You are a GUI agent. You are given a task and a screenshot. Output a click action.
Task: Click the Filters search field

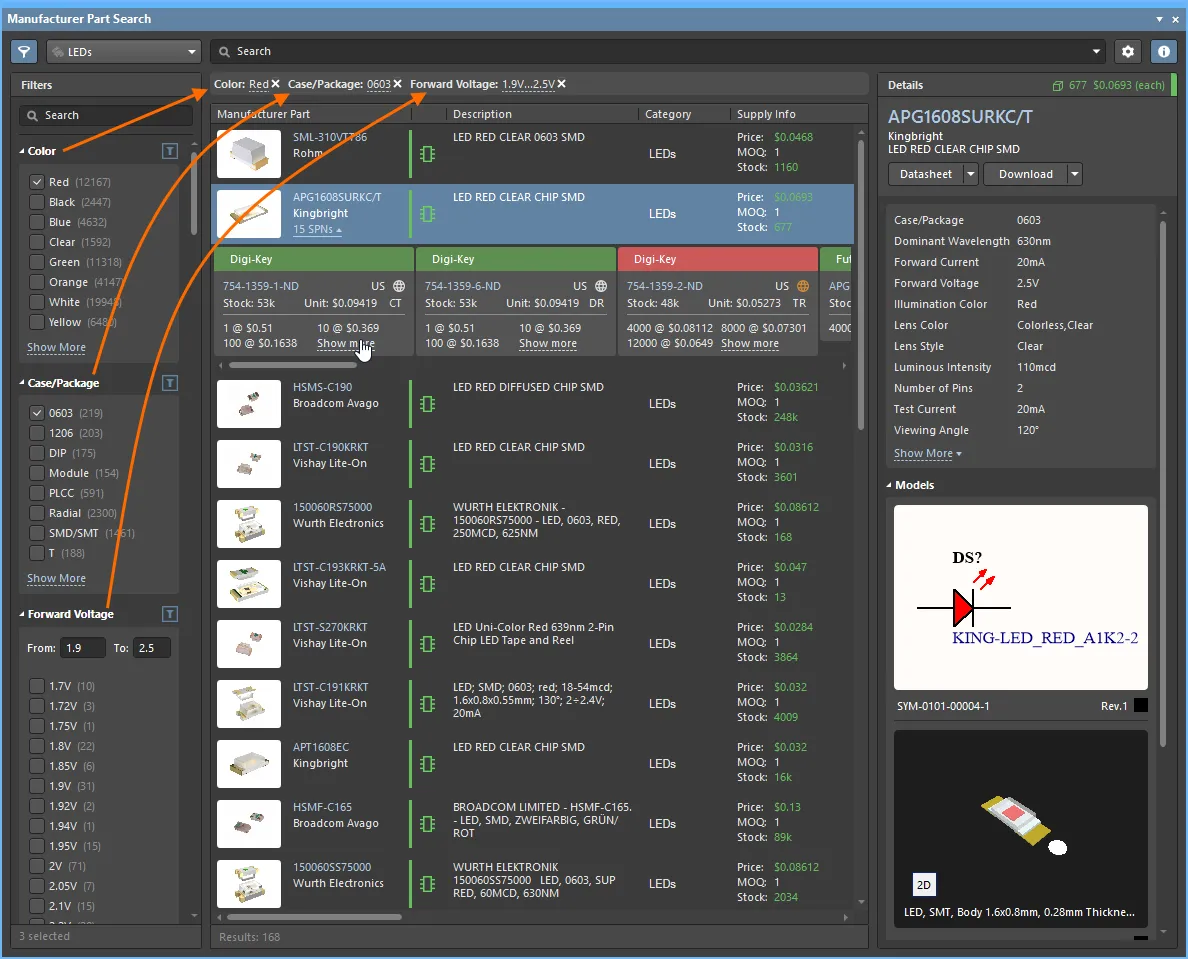tap(105, 115)
